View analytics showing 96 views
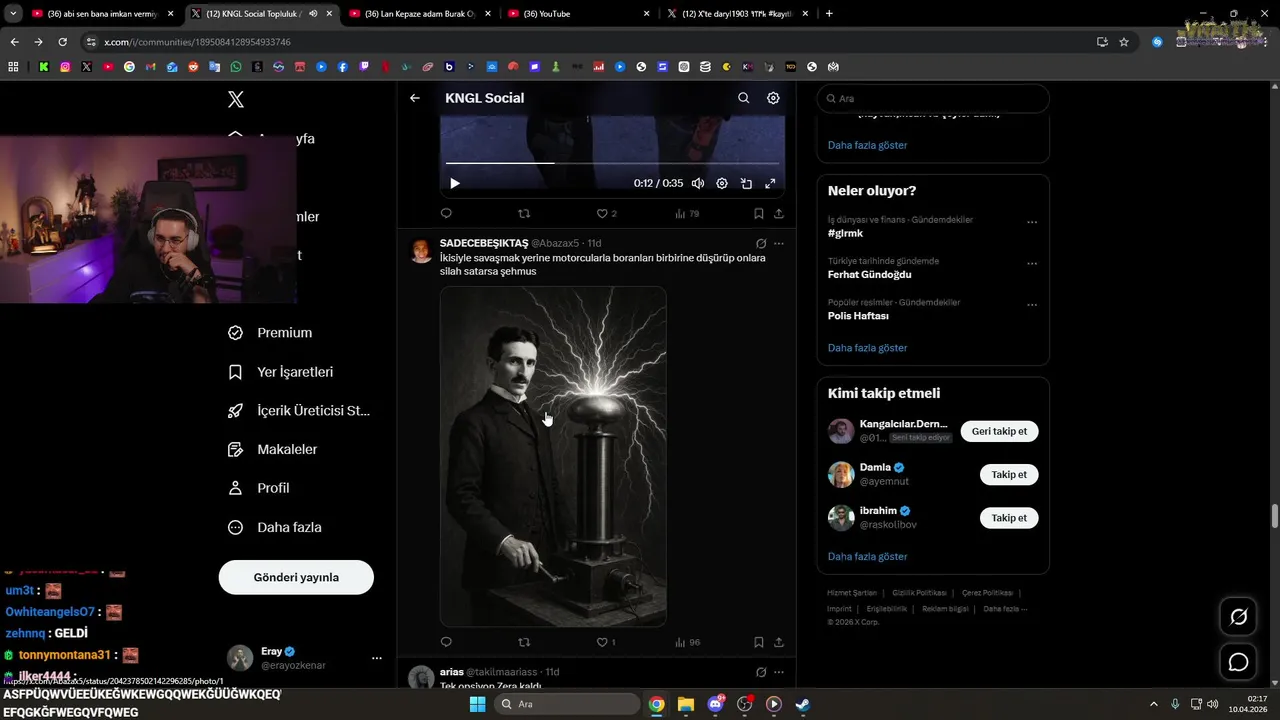1280x720 pixels. (x=687, y=642)
